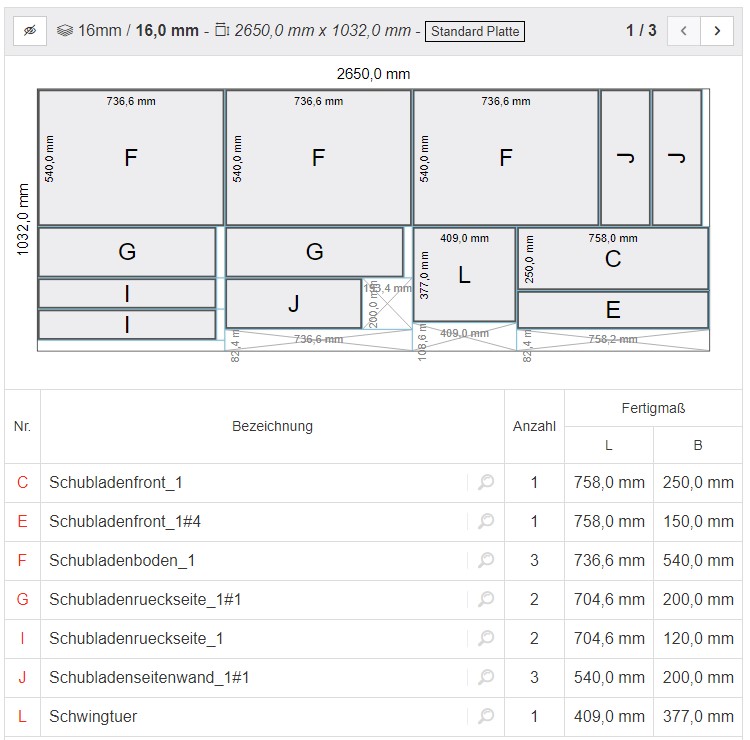Image resolution: width=750 pixels, height=740 pixels.
Task: Click the Standard Platte badge
Action: [475, 31]
